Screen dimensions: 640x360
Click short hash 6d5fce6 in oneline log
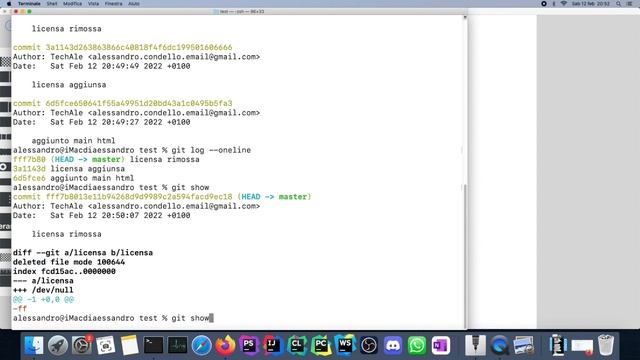point(29,178)
